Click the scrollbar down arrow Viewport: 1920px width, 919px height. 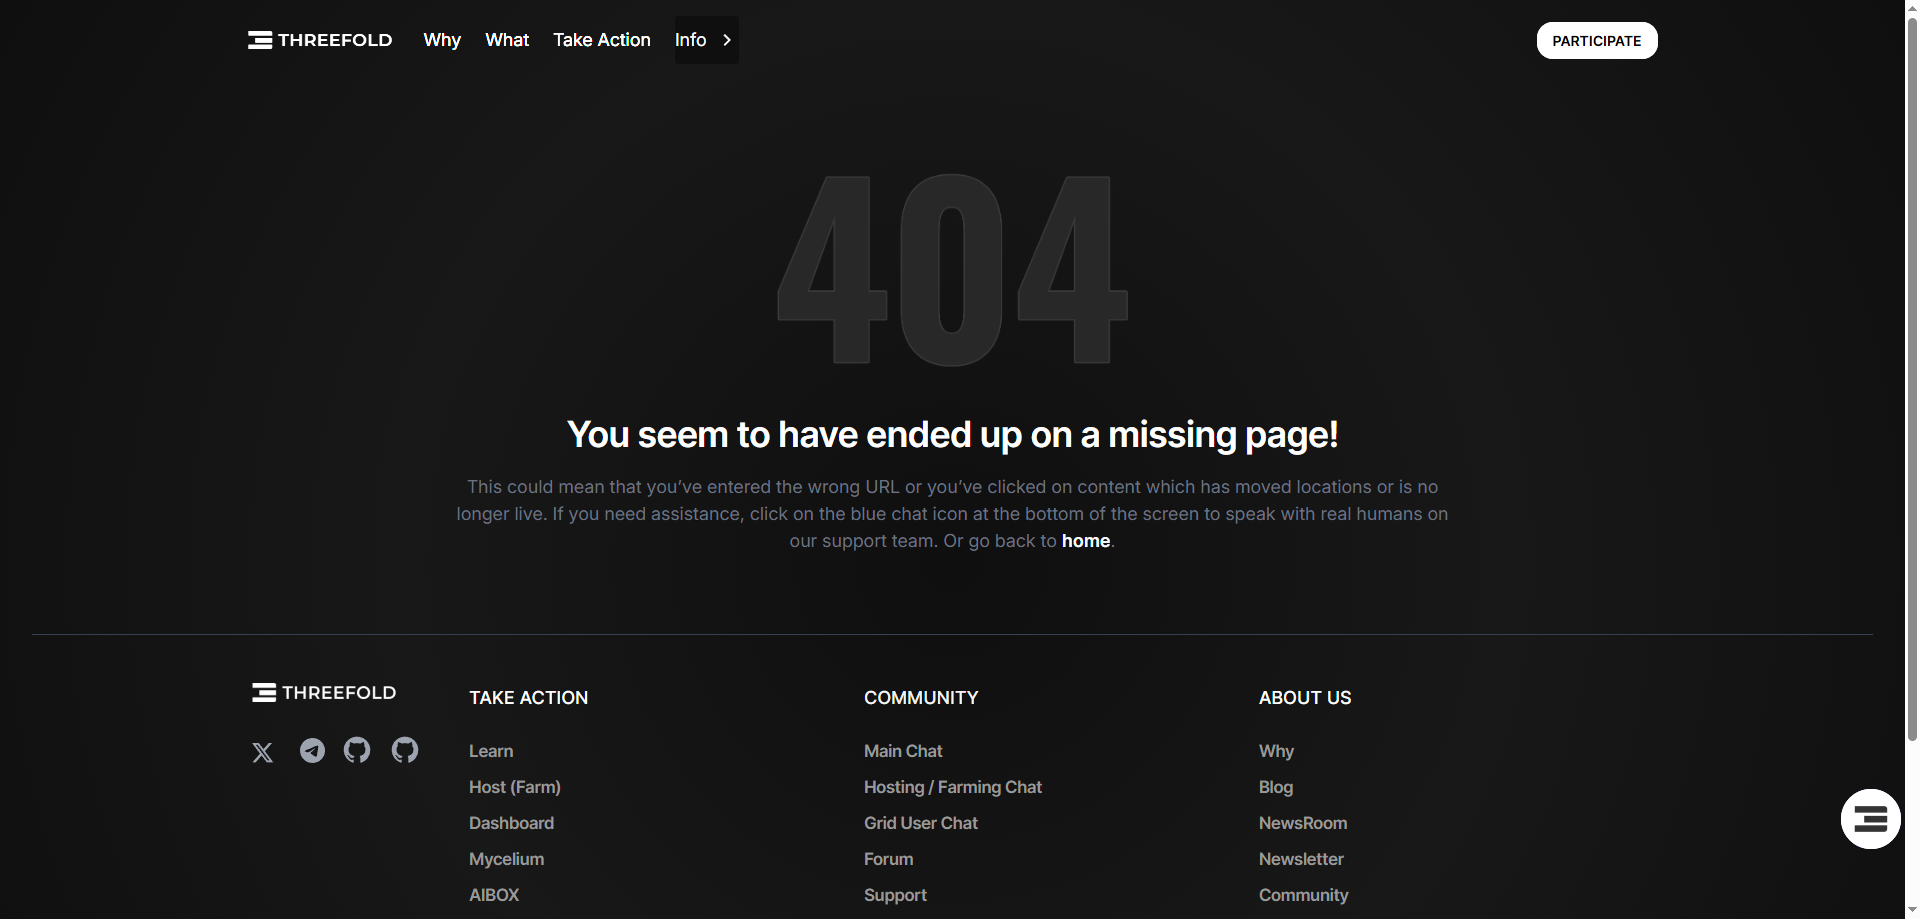1912,911
